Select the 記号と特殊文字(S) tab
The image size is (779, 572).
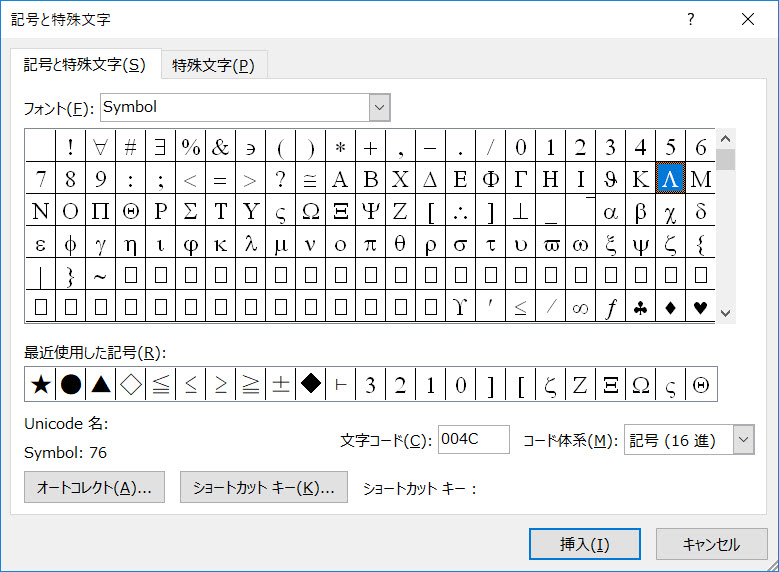[85, 65]
